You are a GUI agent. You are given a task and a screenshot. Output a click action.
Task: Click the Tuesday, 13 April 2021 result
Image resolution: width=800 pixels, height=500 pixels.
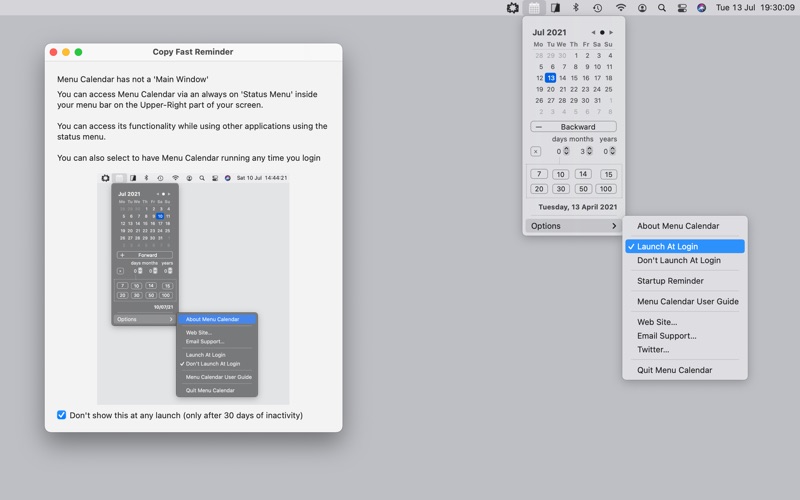[578, 207]
